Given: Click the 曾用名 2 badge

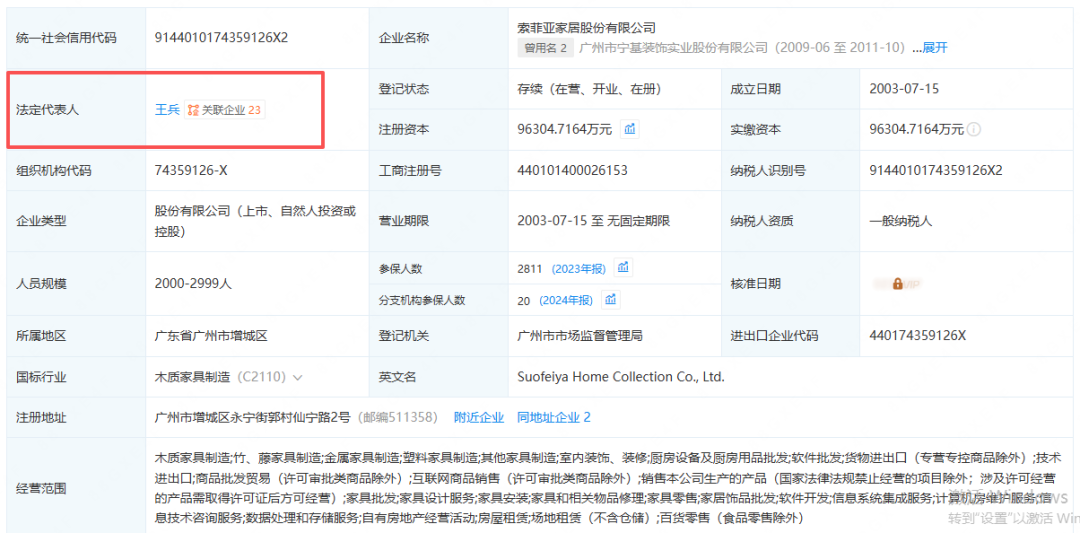Looking at the screenshot, I should pyautogui.click(x=545, y=48).
